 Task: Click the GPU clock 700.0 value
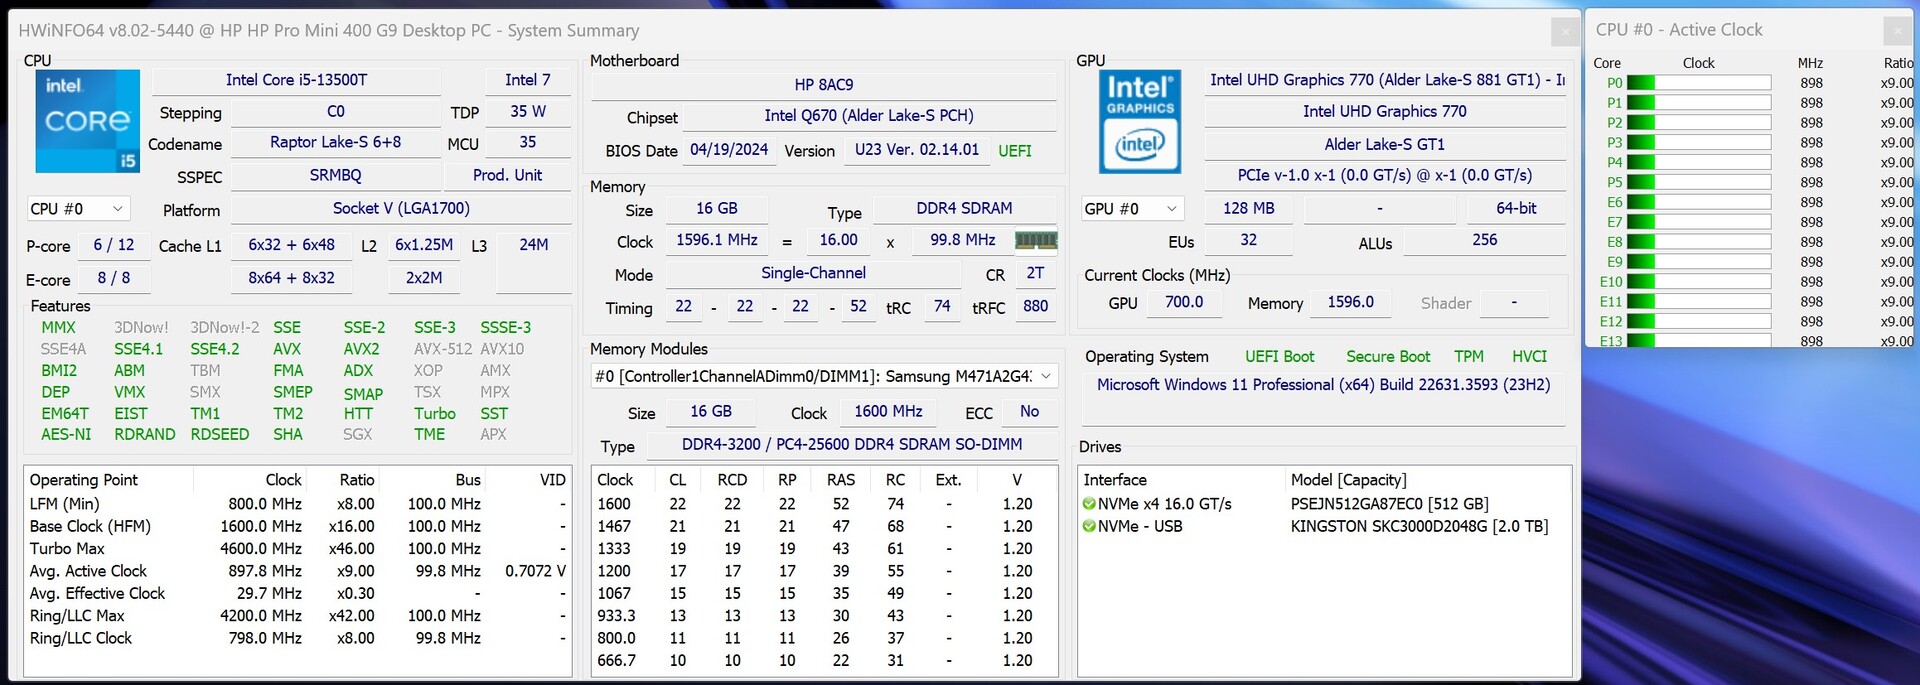(1184, 302)
